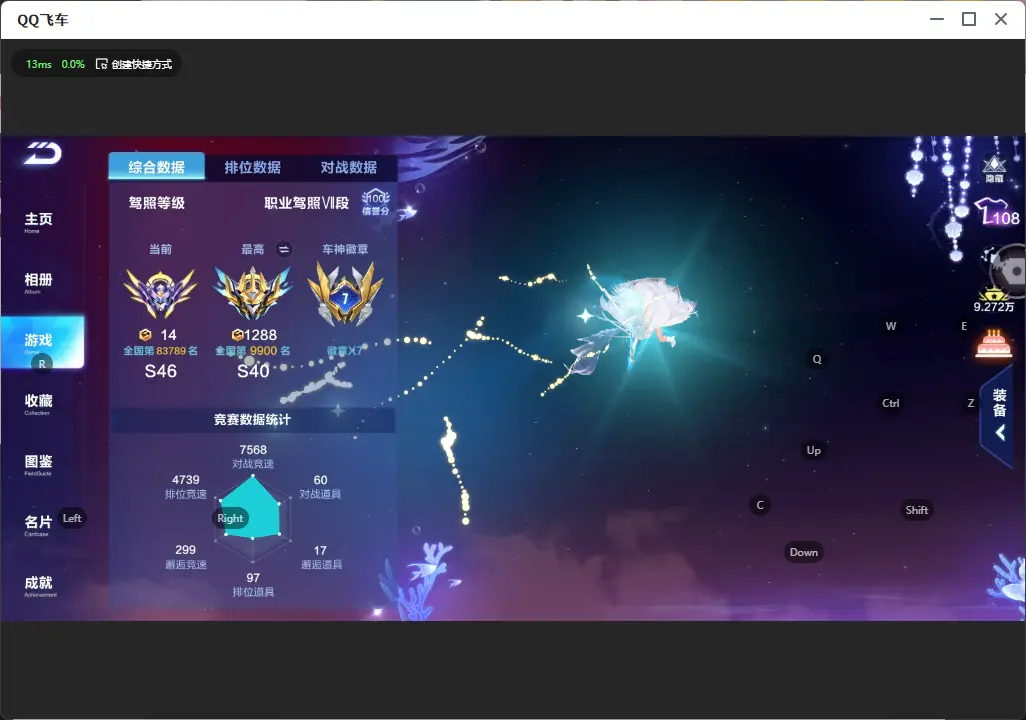Open the 信誉分 100 credit score badge
The image size is (1026, 720).
376,202
